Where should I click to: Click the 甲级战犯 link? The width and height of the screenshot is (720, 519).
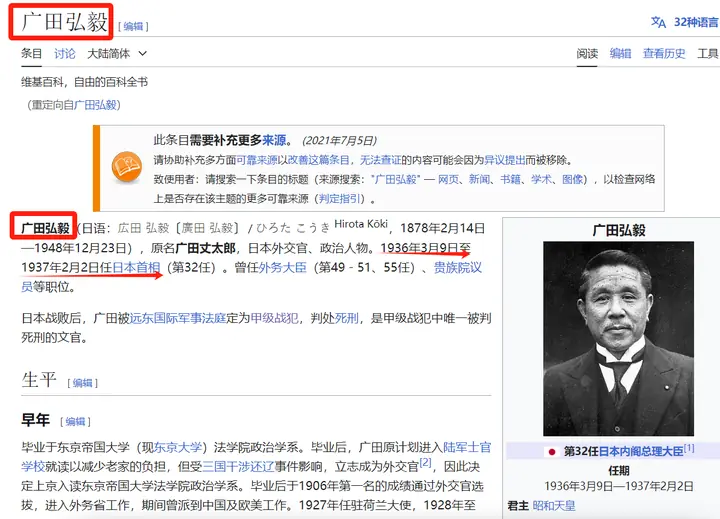(x=274, y=318)
